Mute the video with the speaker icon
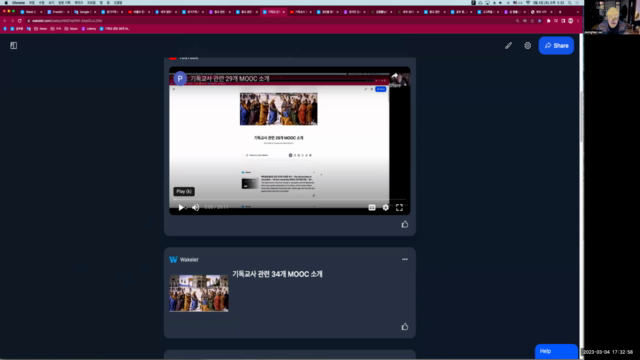The image size is (640, 360). point(196,207)
